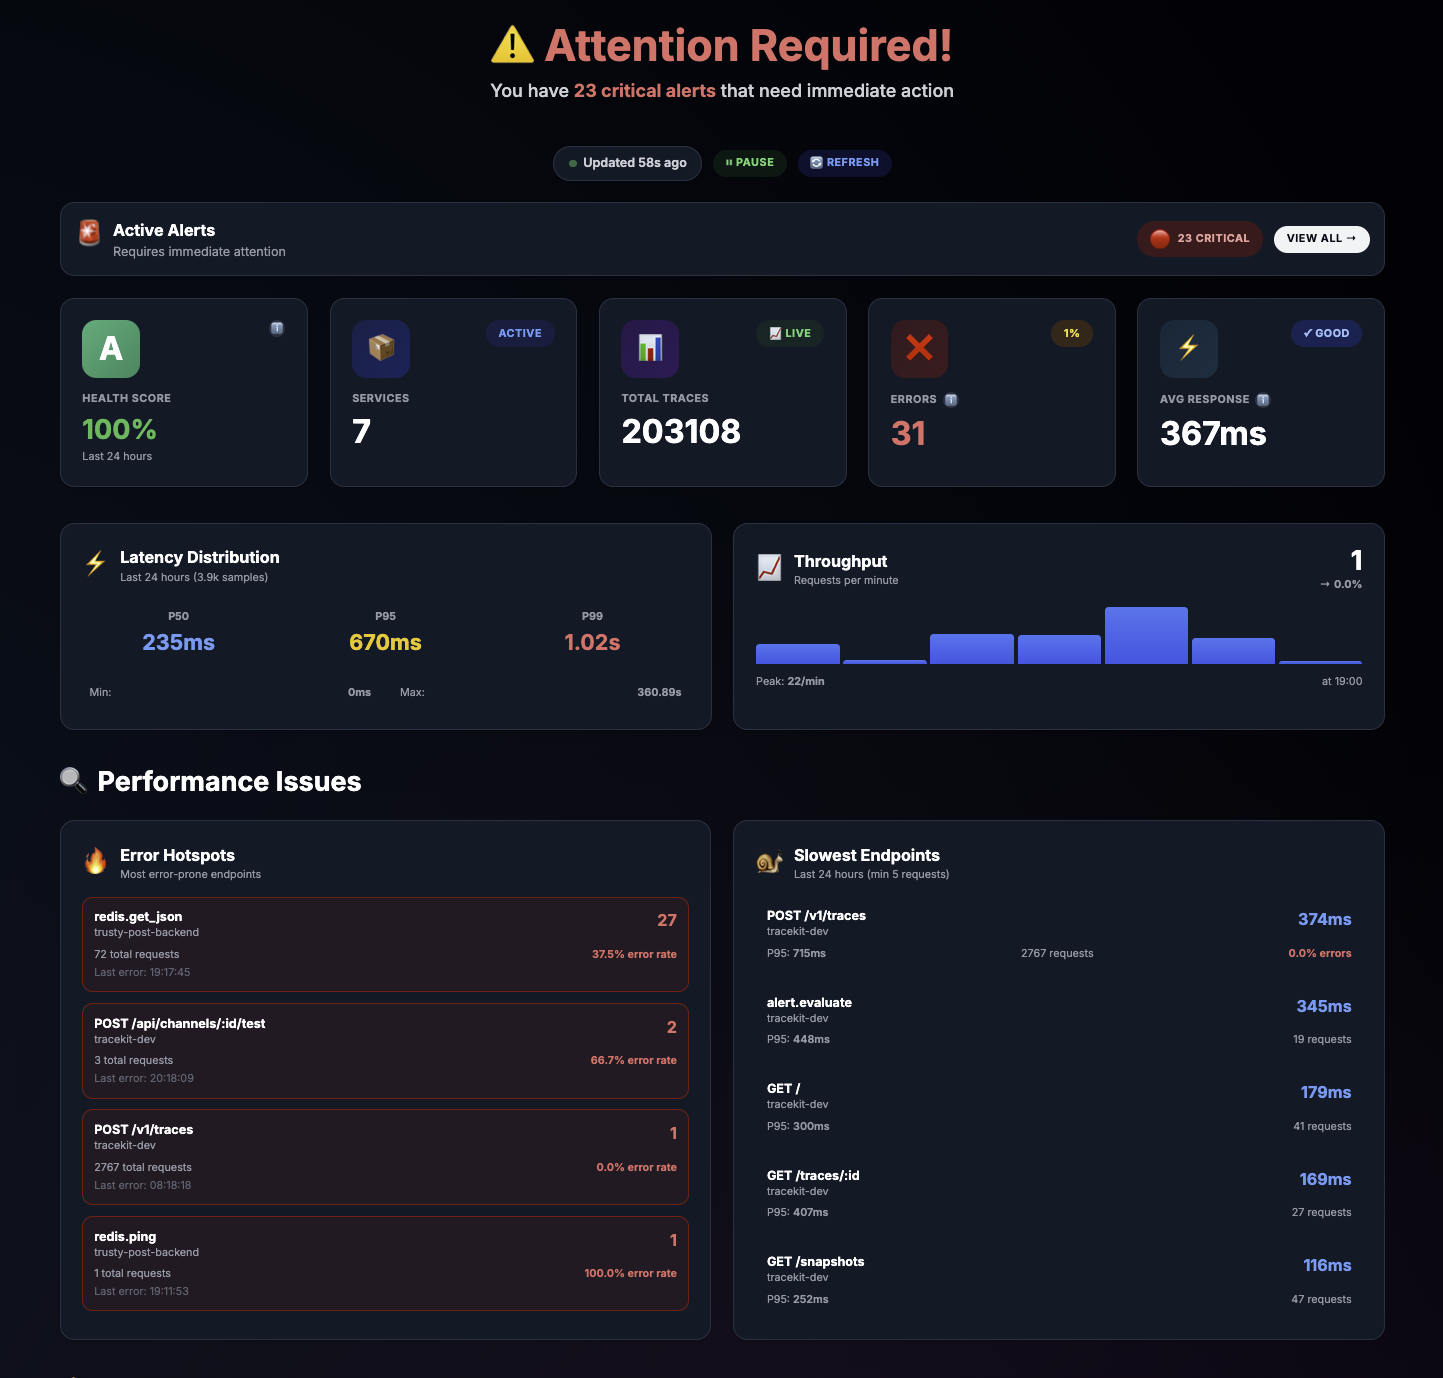Click the REFRESH button
Image resolution: width=1443 pixels, height=1378 pixels.
point(844,162)
